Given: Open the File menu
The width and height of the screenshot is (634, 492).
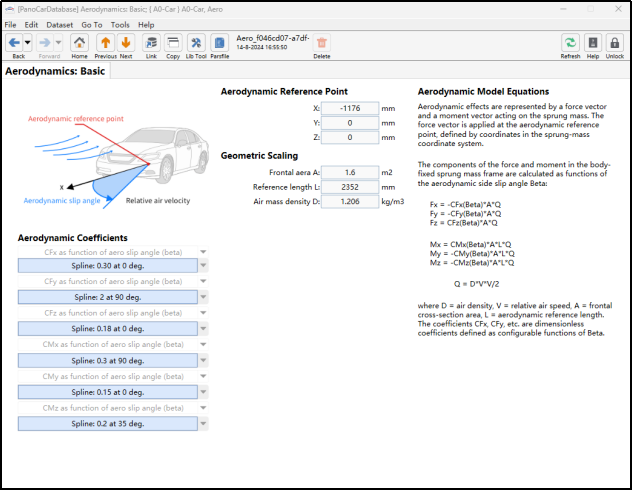Looking at the screenshot, I should tap(11, 25).
